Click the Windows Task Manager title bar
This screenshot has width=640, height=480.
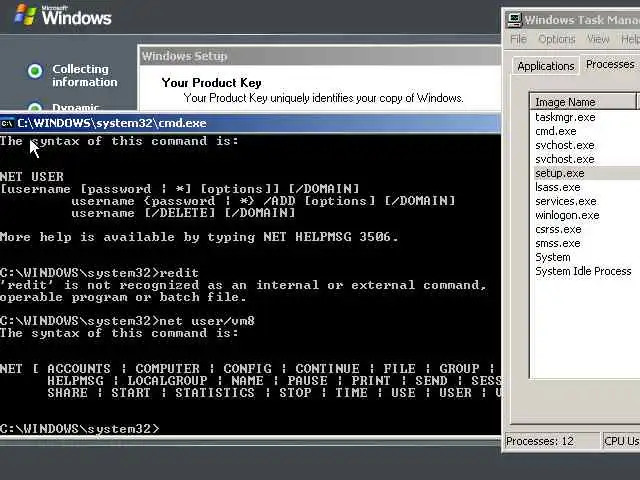571,20
